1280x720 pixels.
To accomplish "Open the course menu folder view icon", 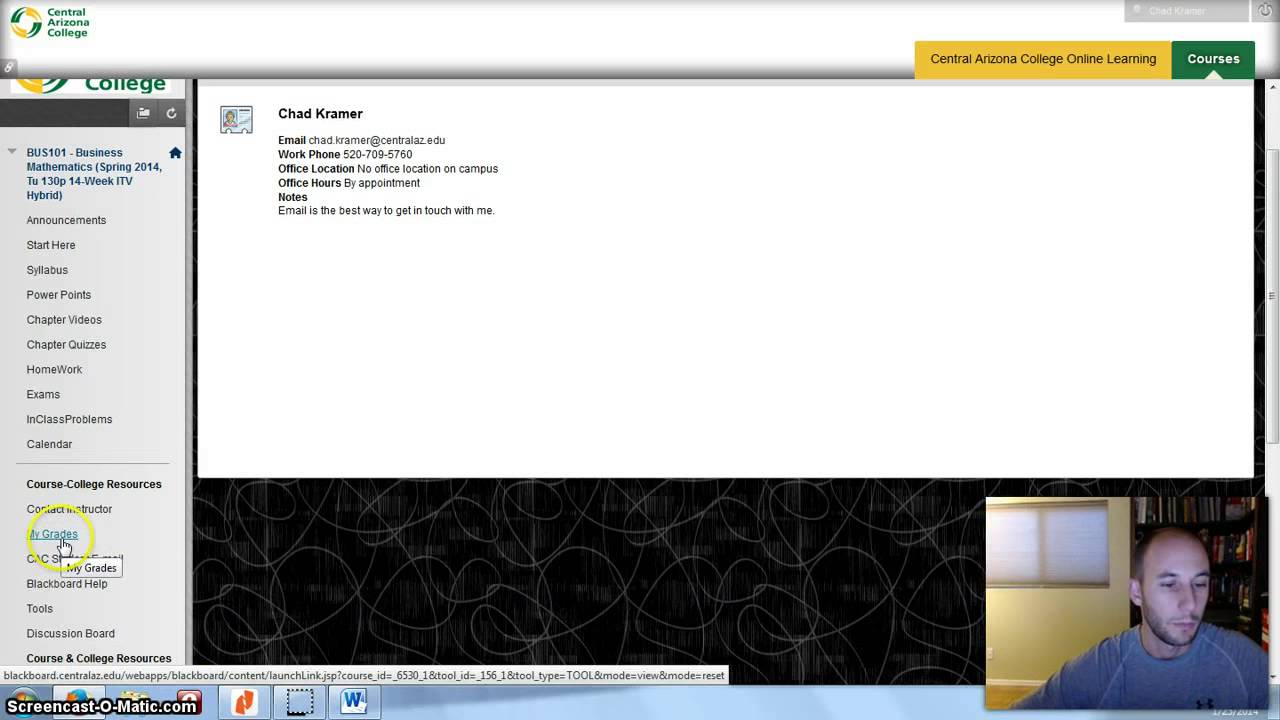I will 143,113.
